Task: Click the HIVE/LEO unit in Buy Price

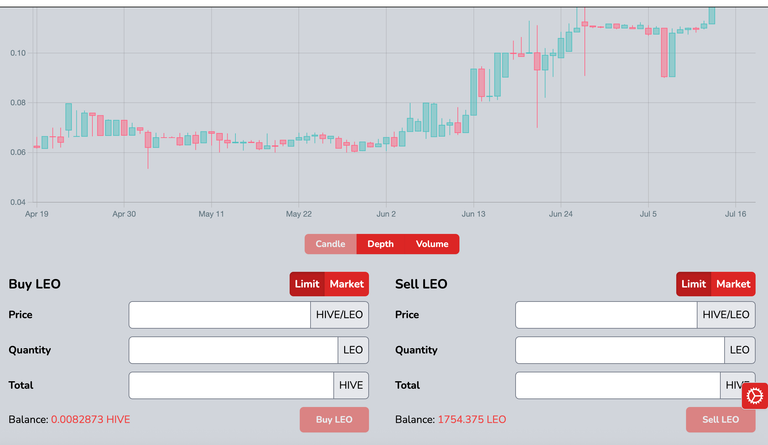Action: 339,315
